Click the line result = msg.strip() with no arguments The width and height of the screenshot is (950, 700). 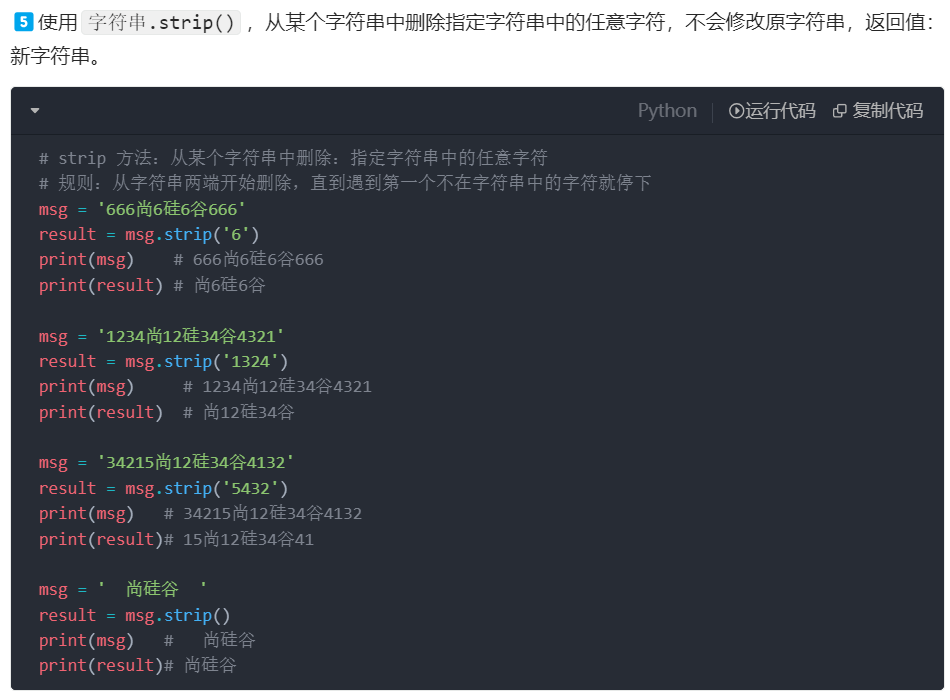click(135, 616)
